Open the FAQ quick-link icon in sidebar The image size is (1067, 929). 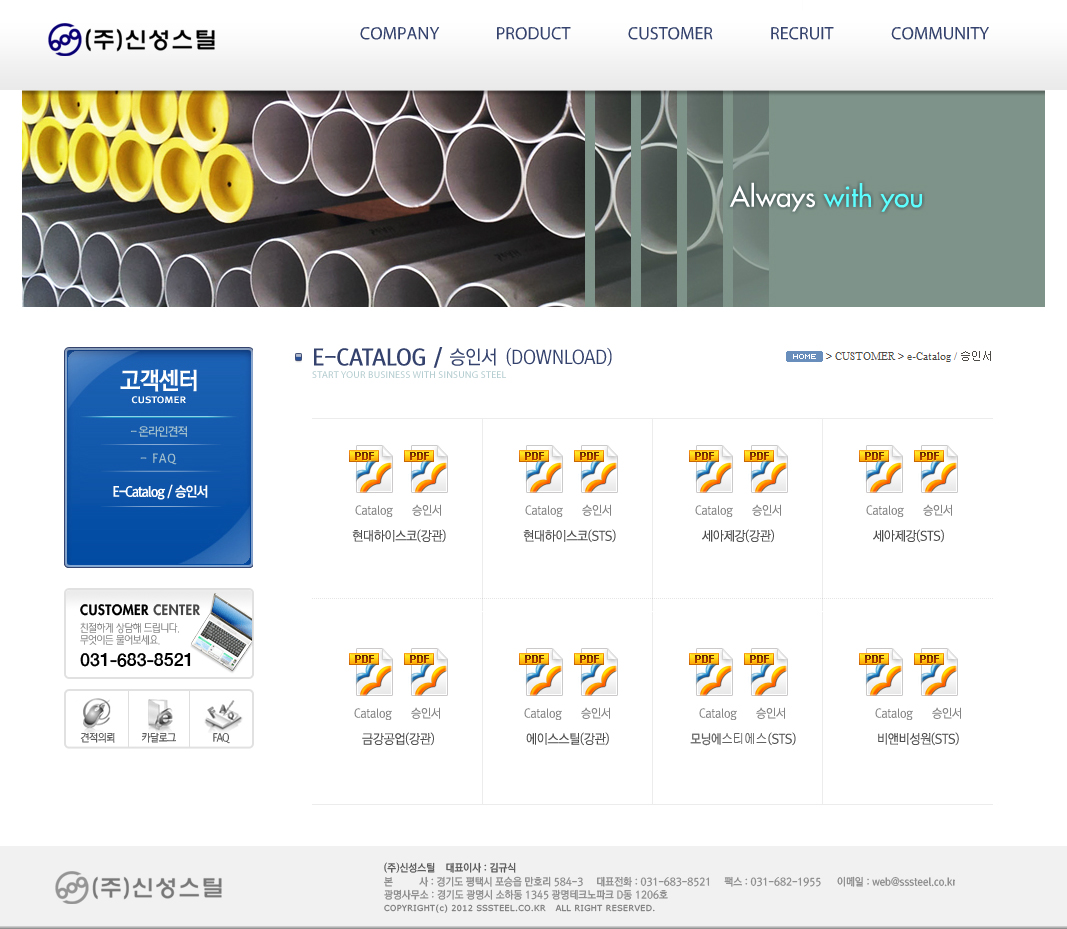click(x=221, y=719)
